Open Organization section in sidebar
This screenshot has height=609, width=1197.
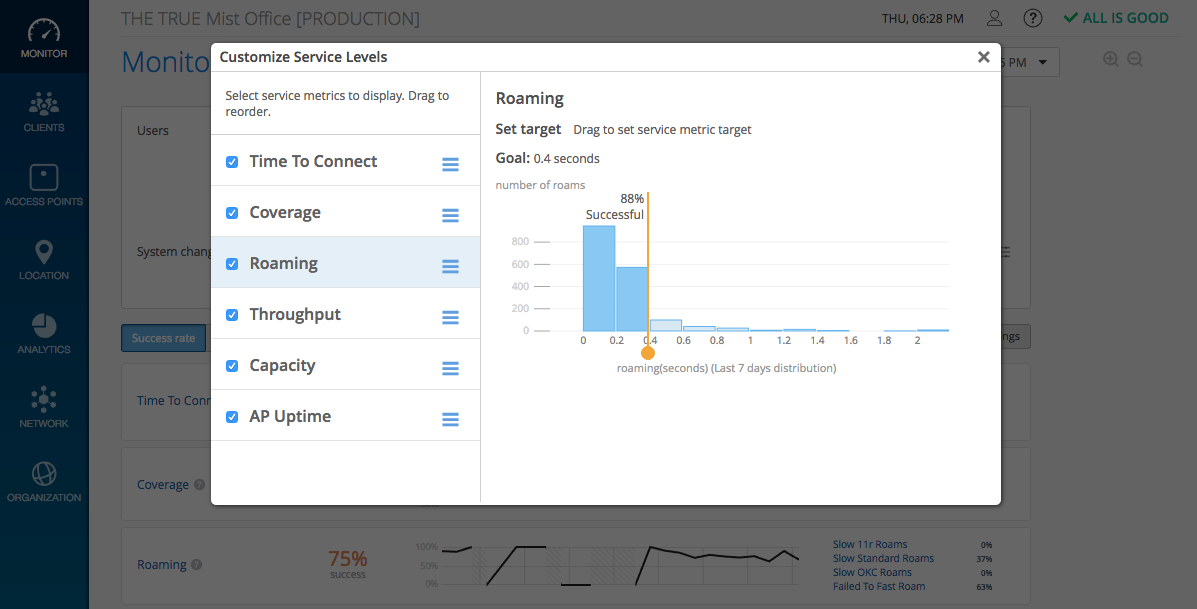(44, 481)
